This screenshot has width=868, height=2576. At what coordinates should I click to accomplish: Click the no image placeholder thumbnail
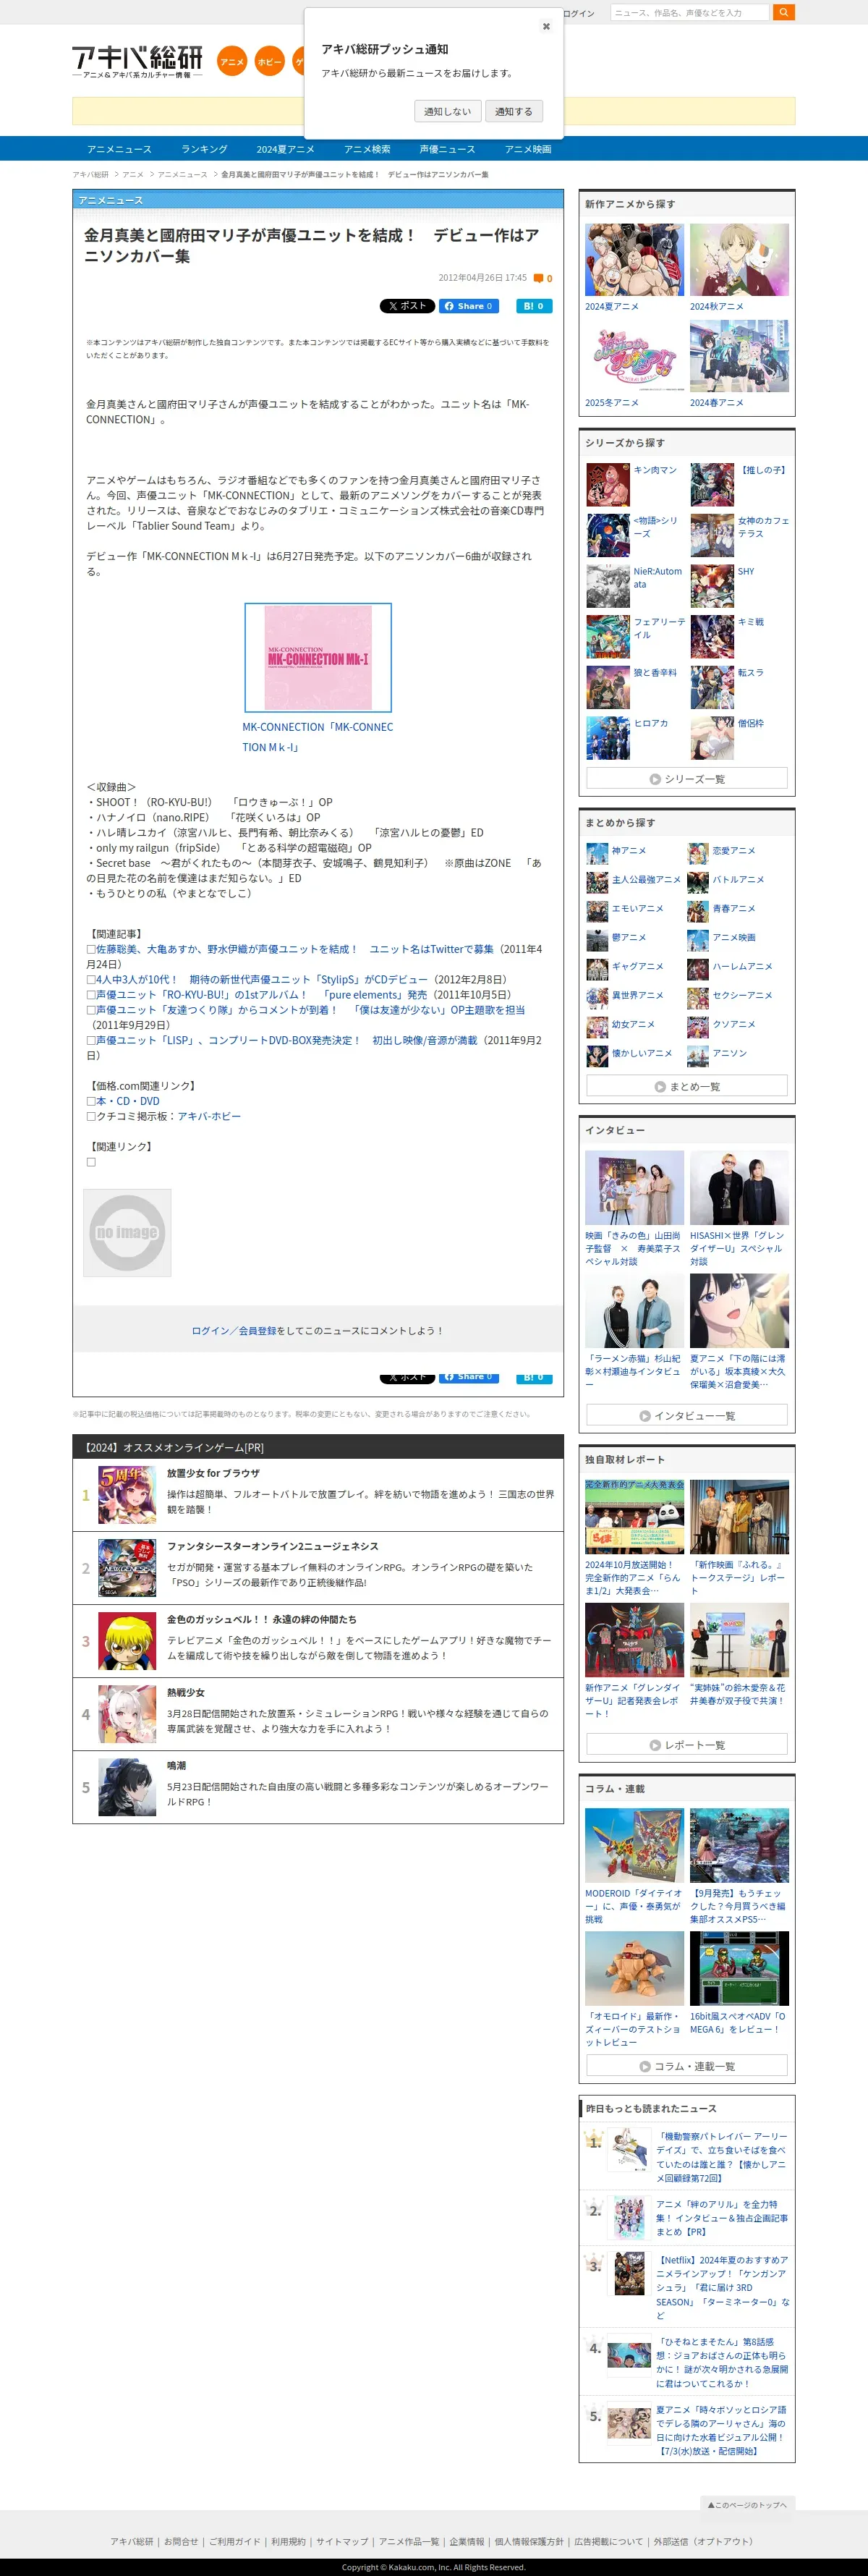127,1232
